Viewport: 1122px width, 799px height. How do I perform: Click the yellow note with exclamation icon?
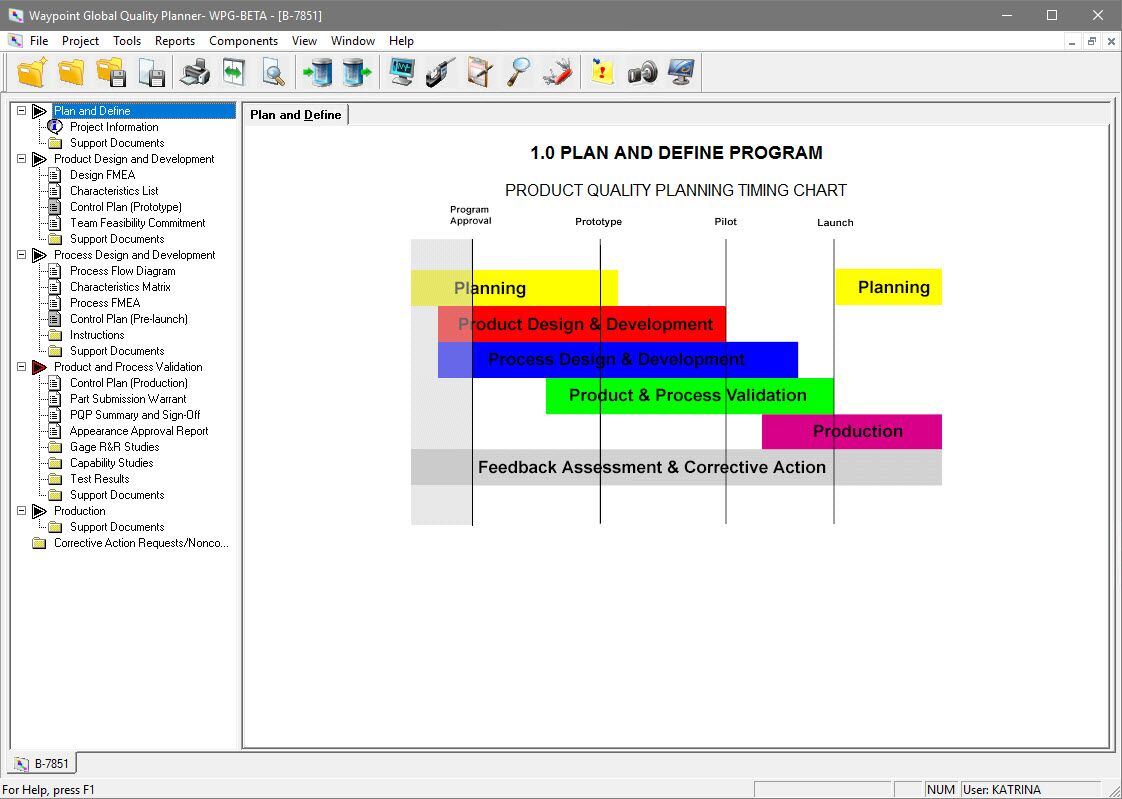coord(601,72)
